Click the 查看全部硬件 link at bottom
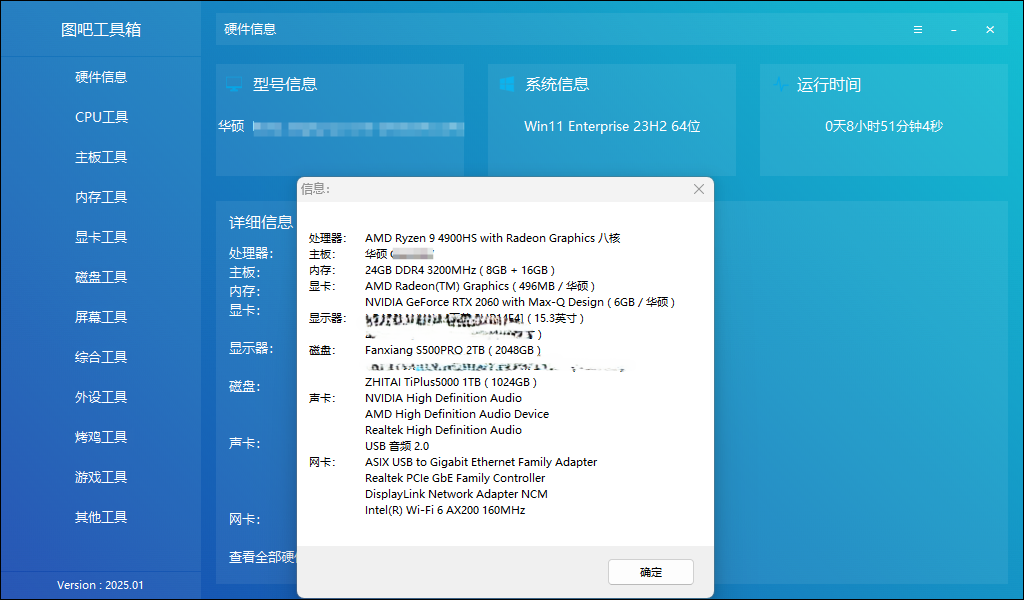1024x600 pixels. click(x=263, y=557)
